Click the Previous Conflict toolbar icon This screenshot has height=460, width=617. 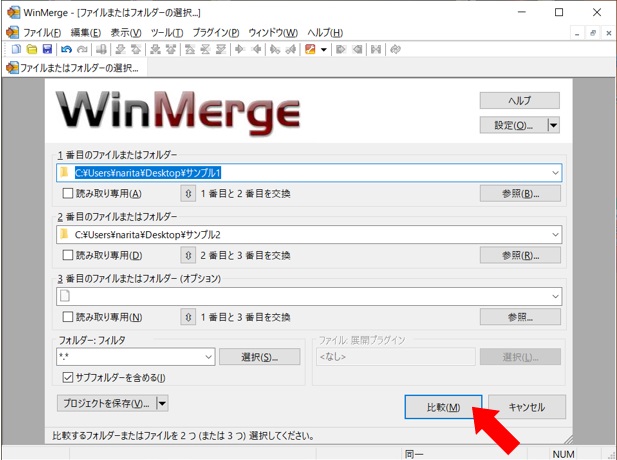pos(171,49)
